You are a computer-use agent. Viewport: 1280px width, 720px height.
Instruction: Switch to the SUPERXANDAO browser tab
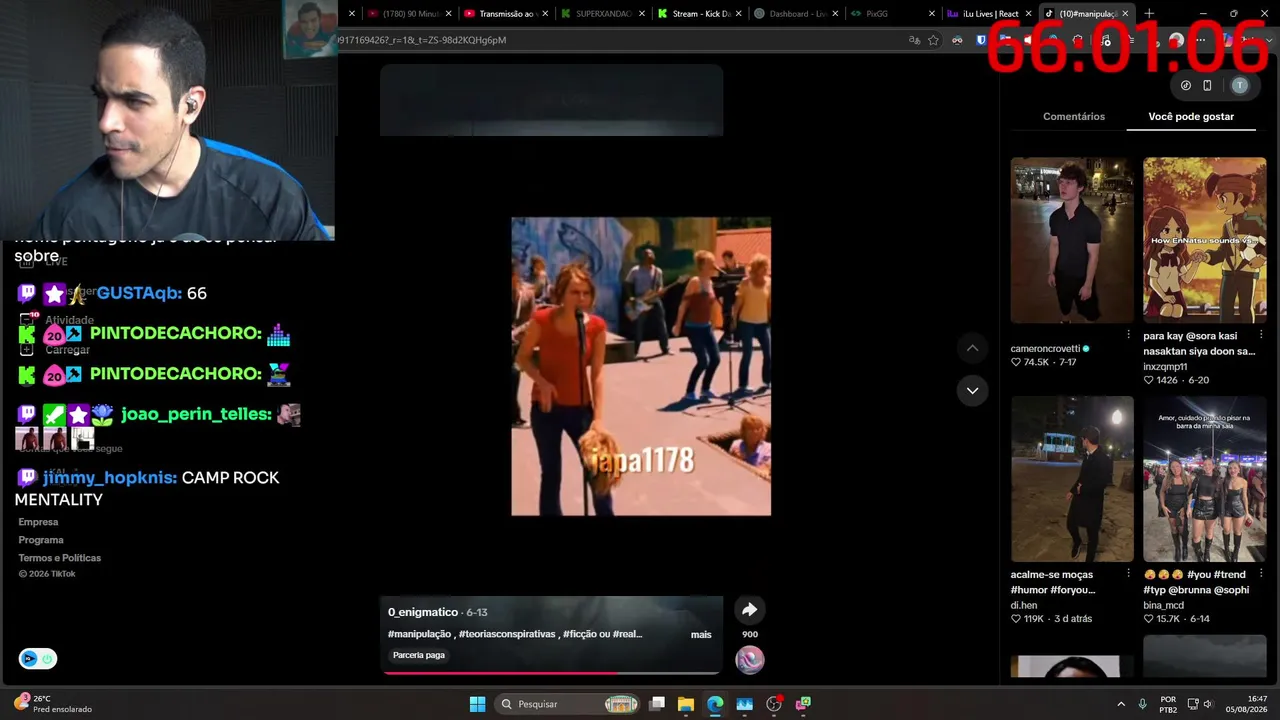[602, 14]
